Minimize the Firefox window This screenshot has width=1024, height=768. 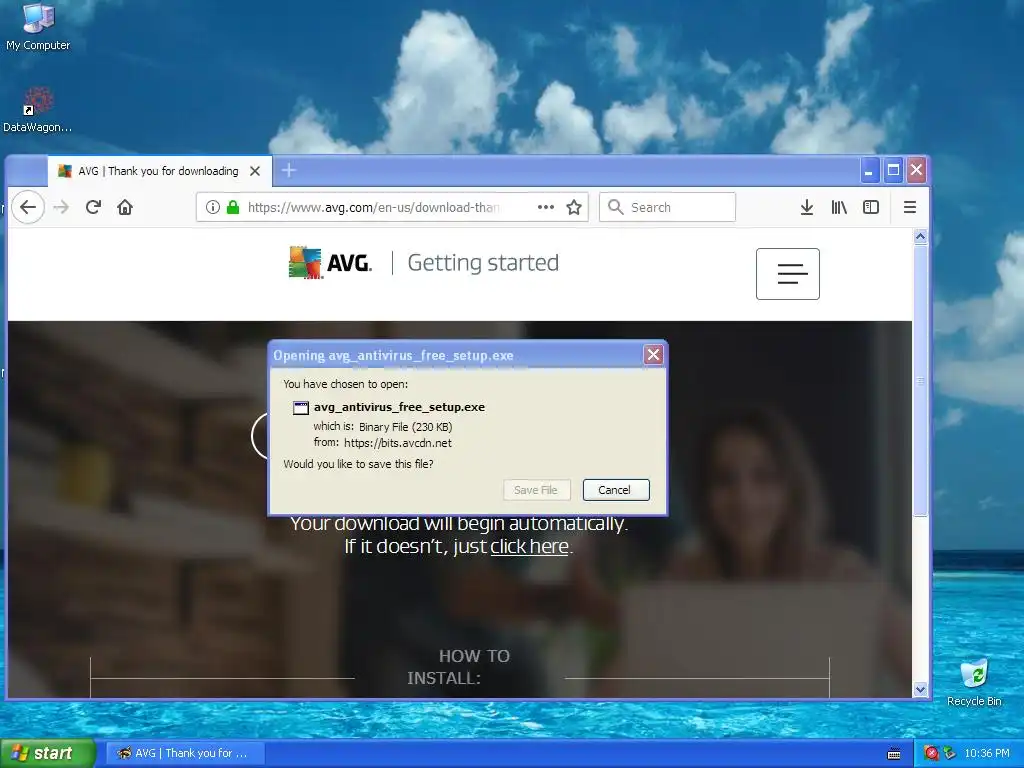click(x=869, y=170)
